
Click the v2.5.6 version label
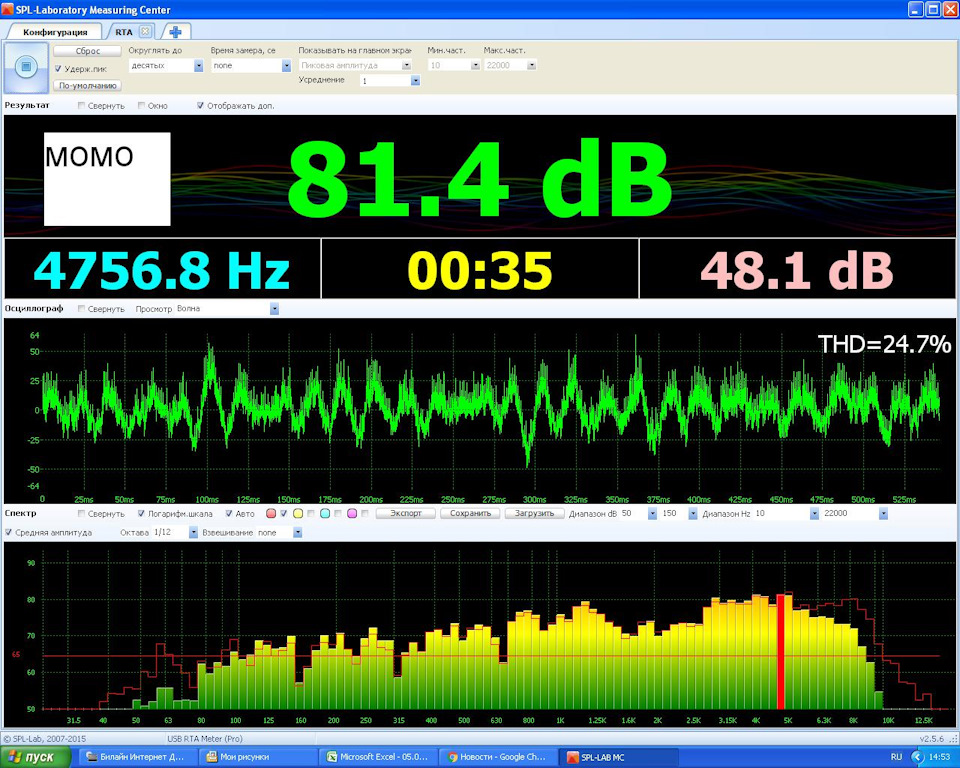[x=932, y=739]
